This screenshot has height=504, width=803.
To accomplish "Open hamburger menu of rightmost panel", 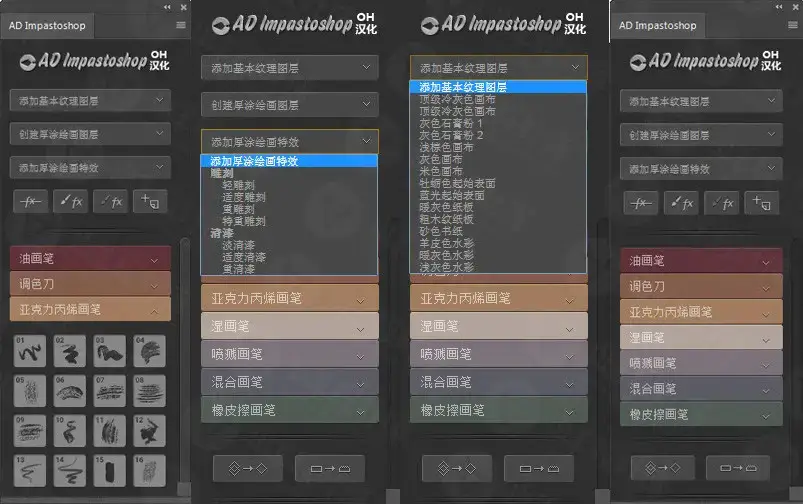I will click(793, 25).
